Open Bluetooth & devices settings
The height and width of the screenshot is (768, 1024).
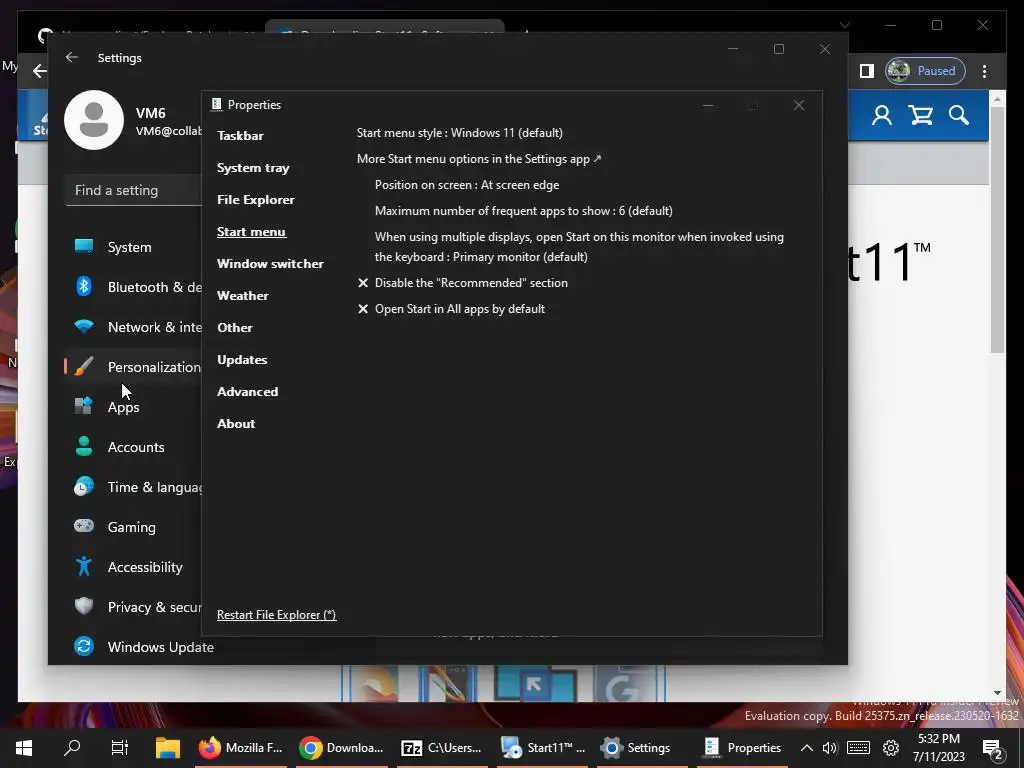[x=133, y=287]
